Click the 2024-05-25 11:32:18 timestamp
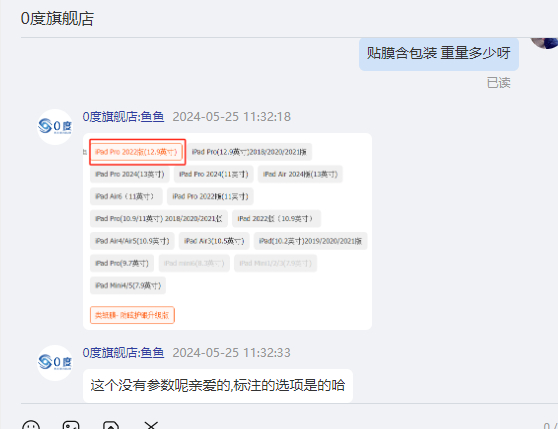The height and width of the screenshot is (429, 558). (232, 117)
